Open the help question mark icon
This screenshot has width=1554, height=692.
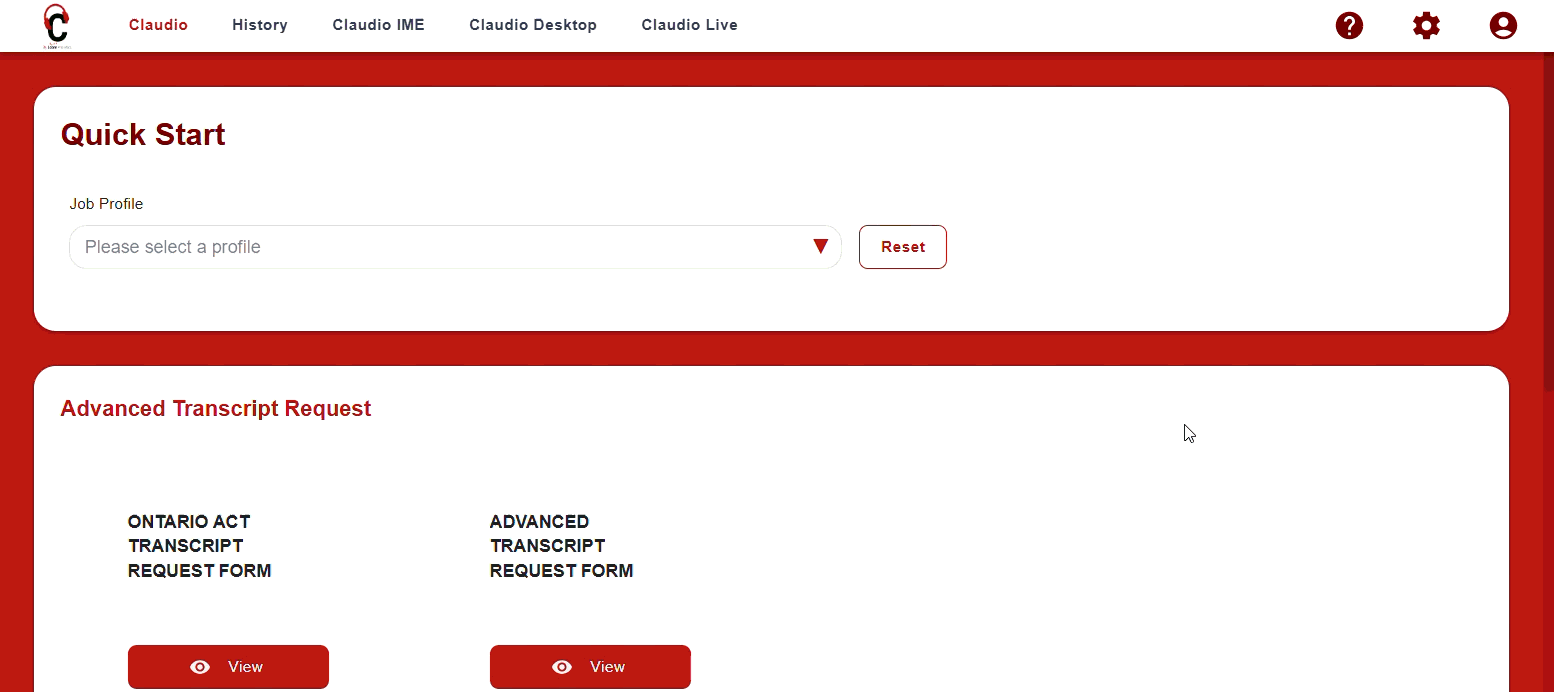pyautogui.click(x=1349, y=25)
